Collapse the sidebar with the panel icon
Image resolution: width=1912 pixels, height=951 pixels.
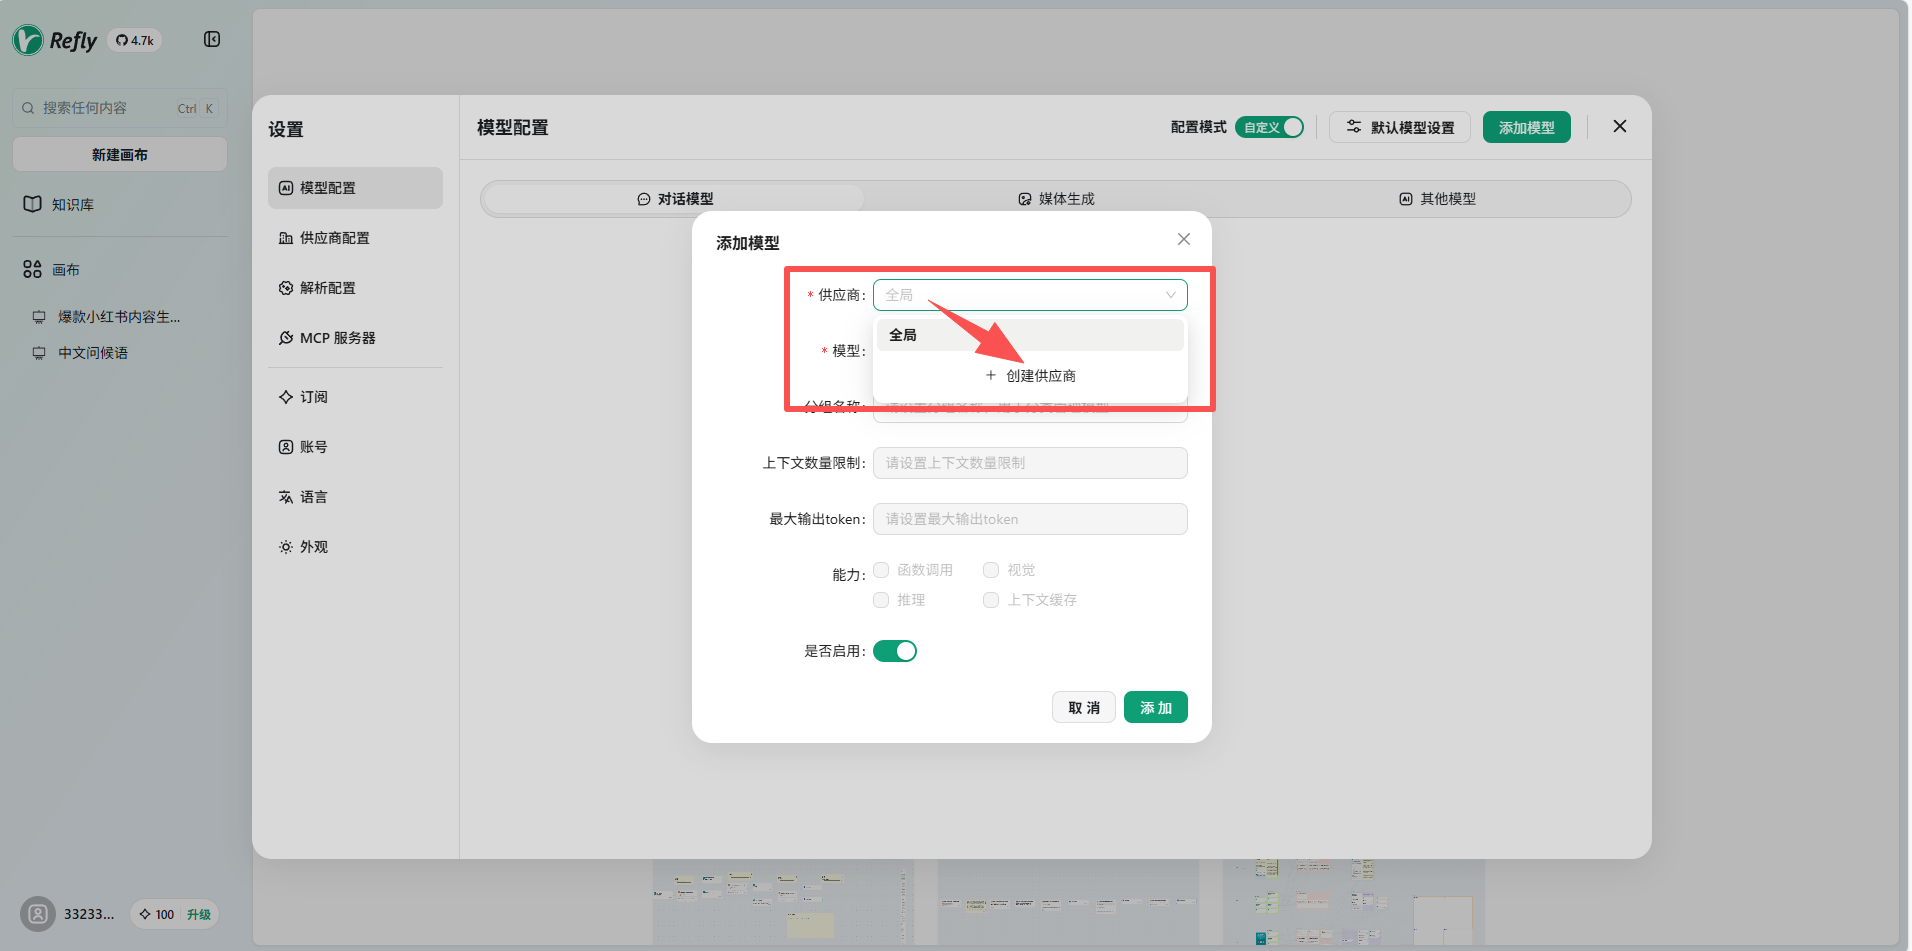(x=212, y=39)
